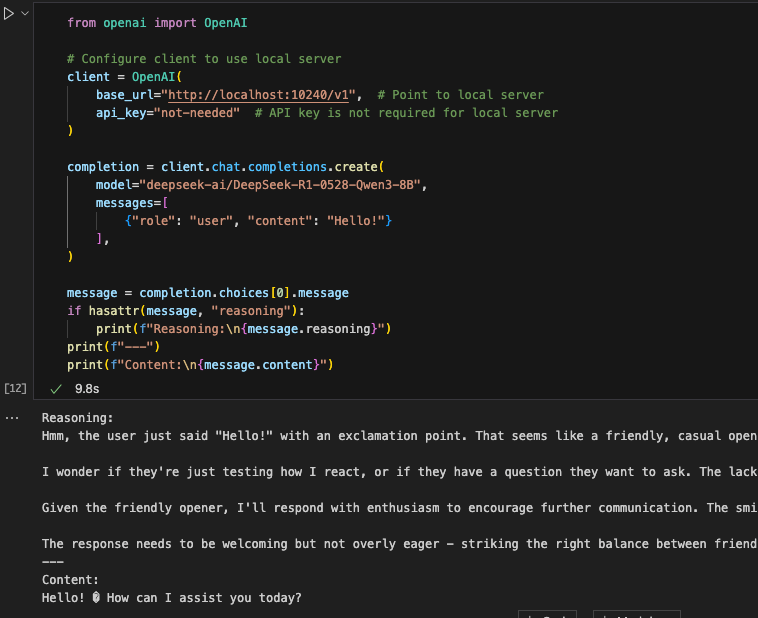Click the output line starting 'I wonder if'
Image resolution: width=758 pixels, height=618 pixels.
pos(399,471)
